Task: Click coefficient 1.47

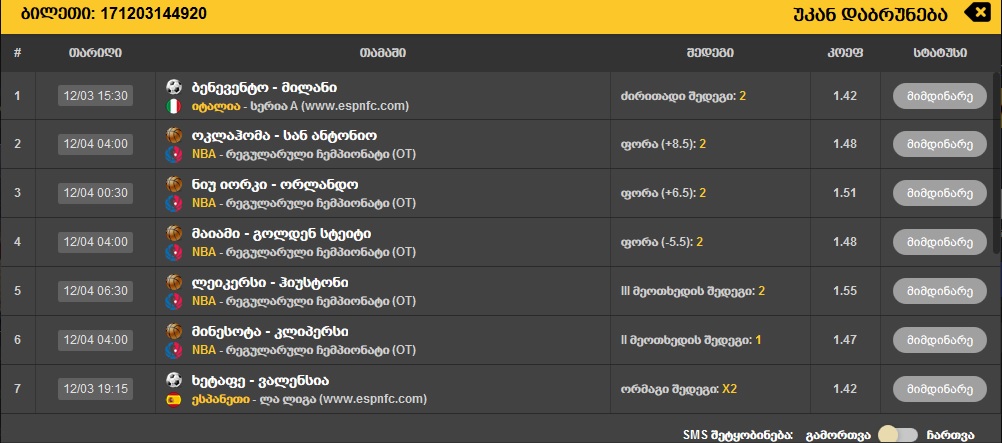Action: [x=845, y=340]
